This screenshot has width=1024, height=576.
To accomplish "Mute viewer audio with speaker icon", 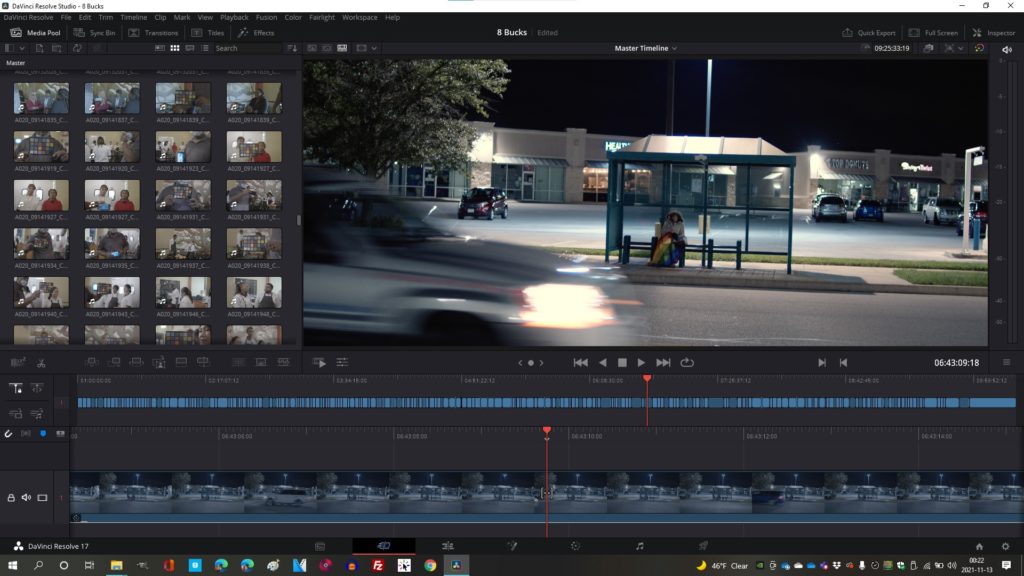I will (x=1006, y=49).
